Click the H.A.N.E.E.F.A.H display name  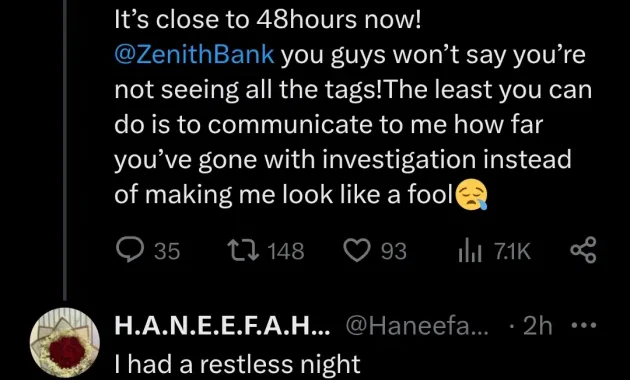tap(222, 326)
